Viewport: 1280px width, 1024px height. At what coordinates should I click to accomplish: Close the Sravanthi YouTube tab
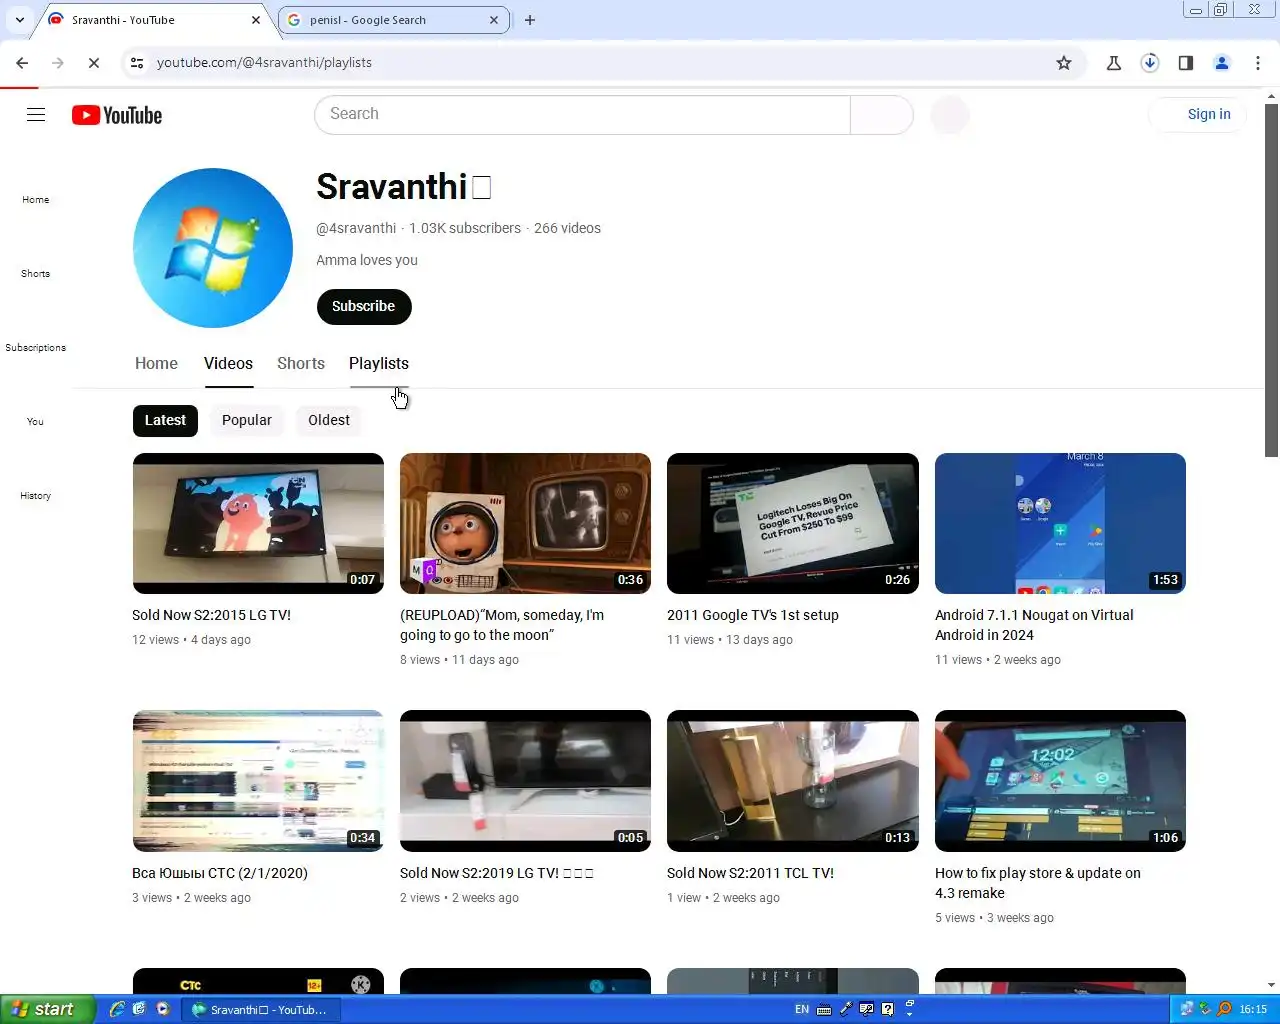[x=256, y=20]
